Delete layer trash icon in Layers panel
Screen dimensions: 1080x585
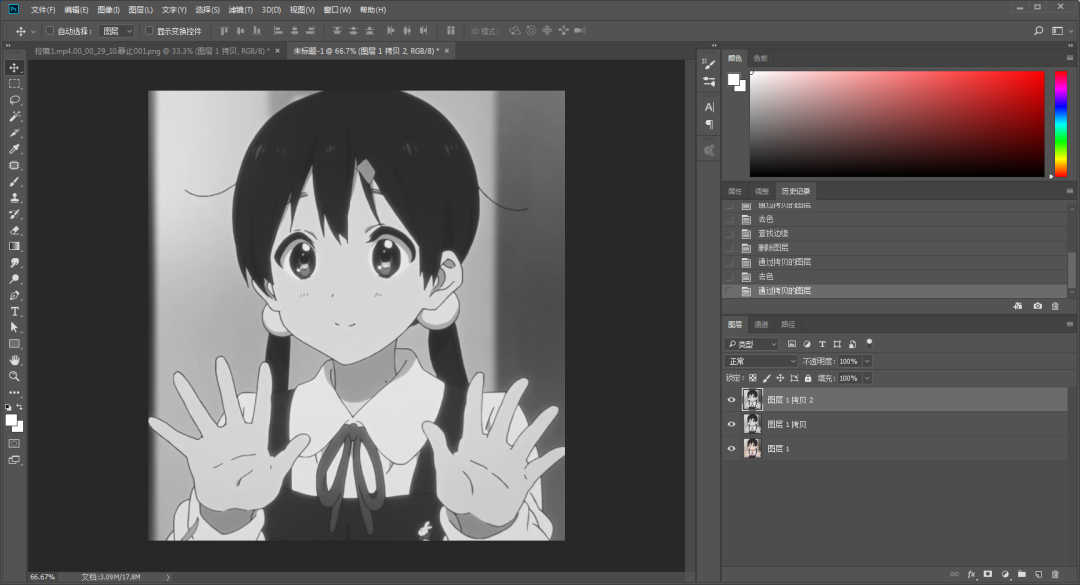[1055, 574]
